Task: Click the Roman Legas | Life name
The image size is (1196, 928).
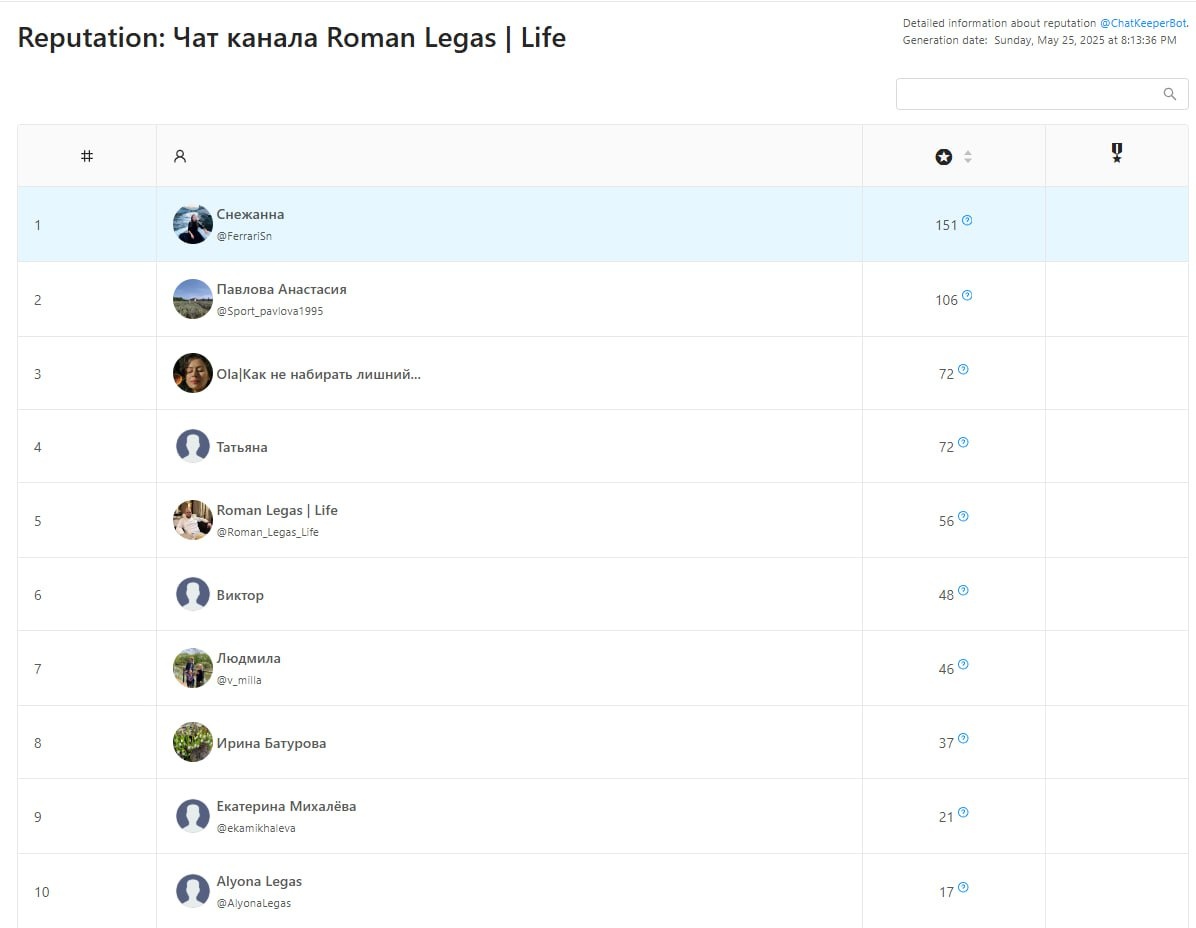Action: pos(277,510)
